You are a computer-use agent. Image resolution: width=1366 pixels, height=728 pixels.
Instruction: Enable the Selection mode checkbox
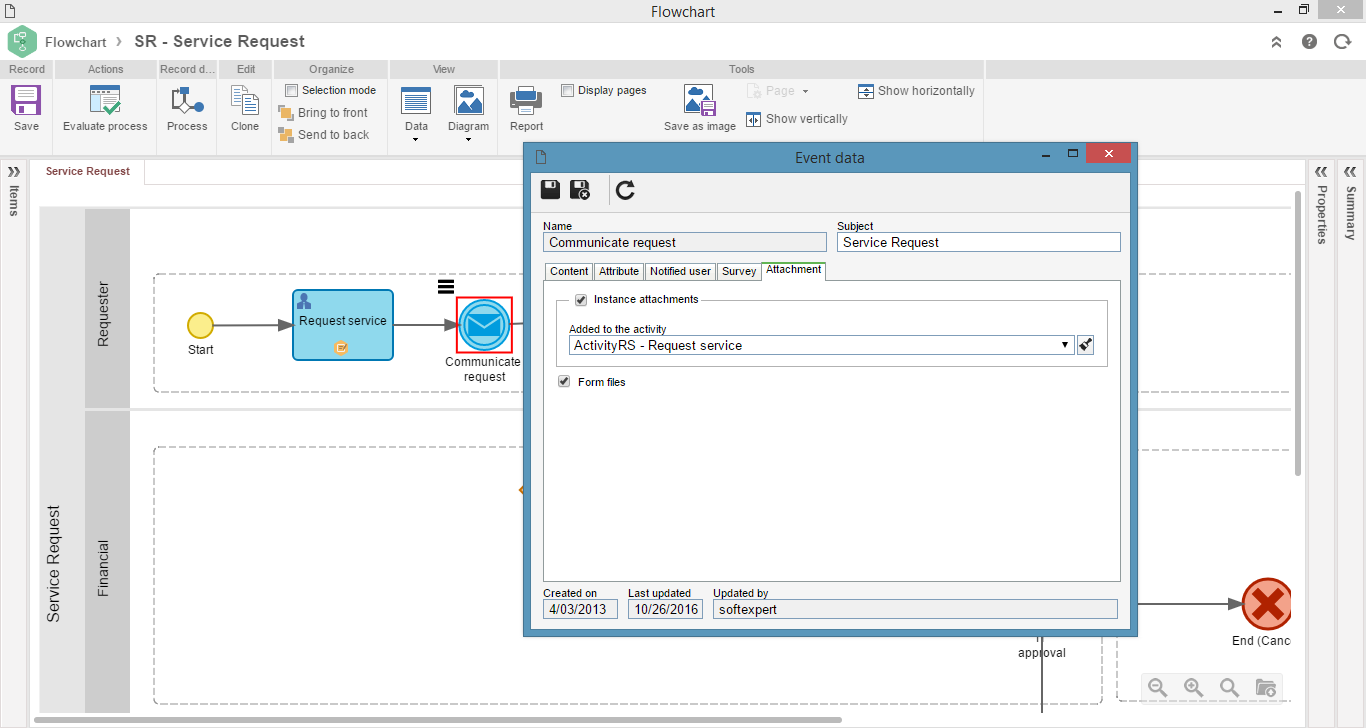(x=292, y=90)
